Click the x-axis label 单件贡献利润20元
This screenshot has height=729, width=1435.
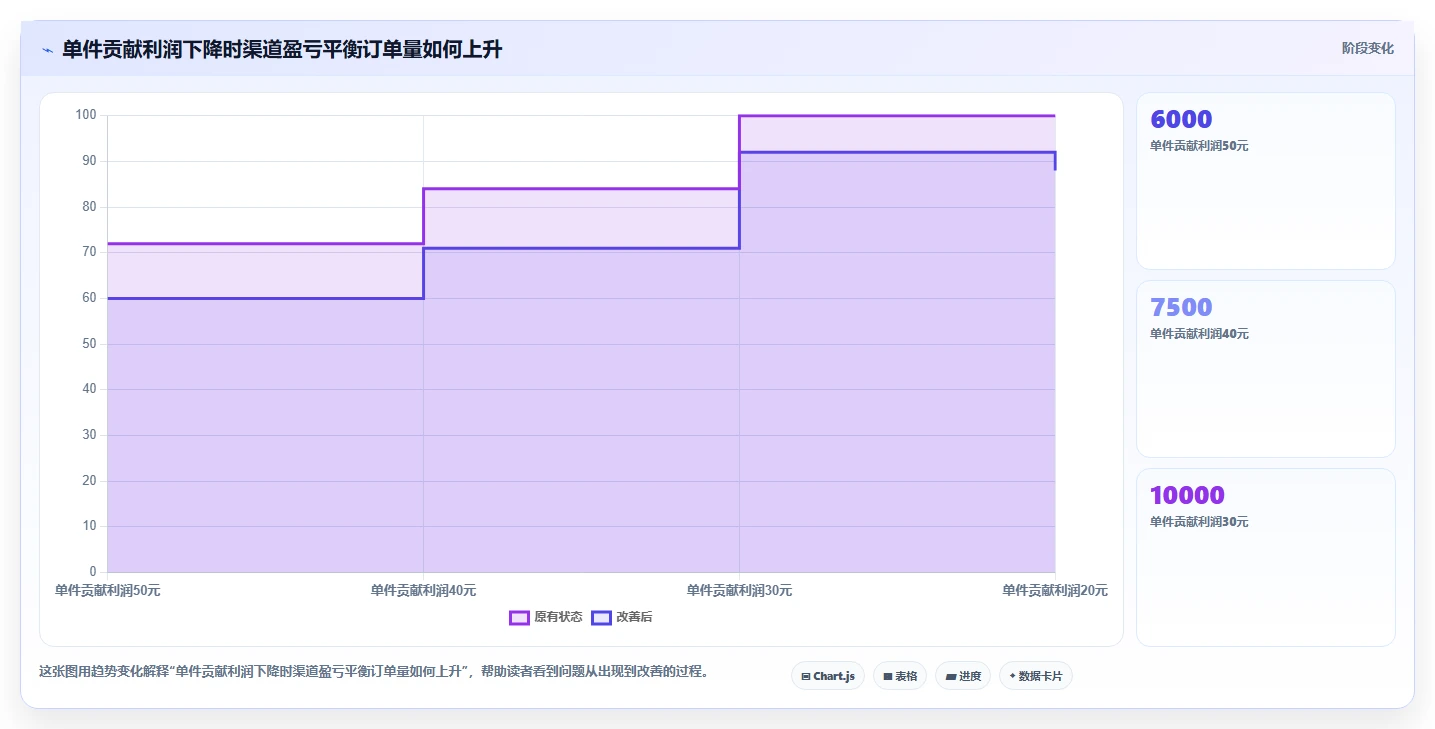click(1055, 591)
